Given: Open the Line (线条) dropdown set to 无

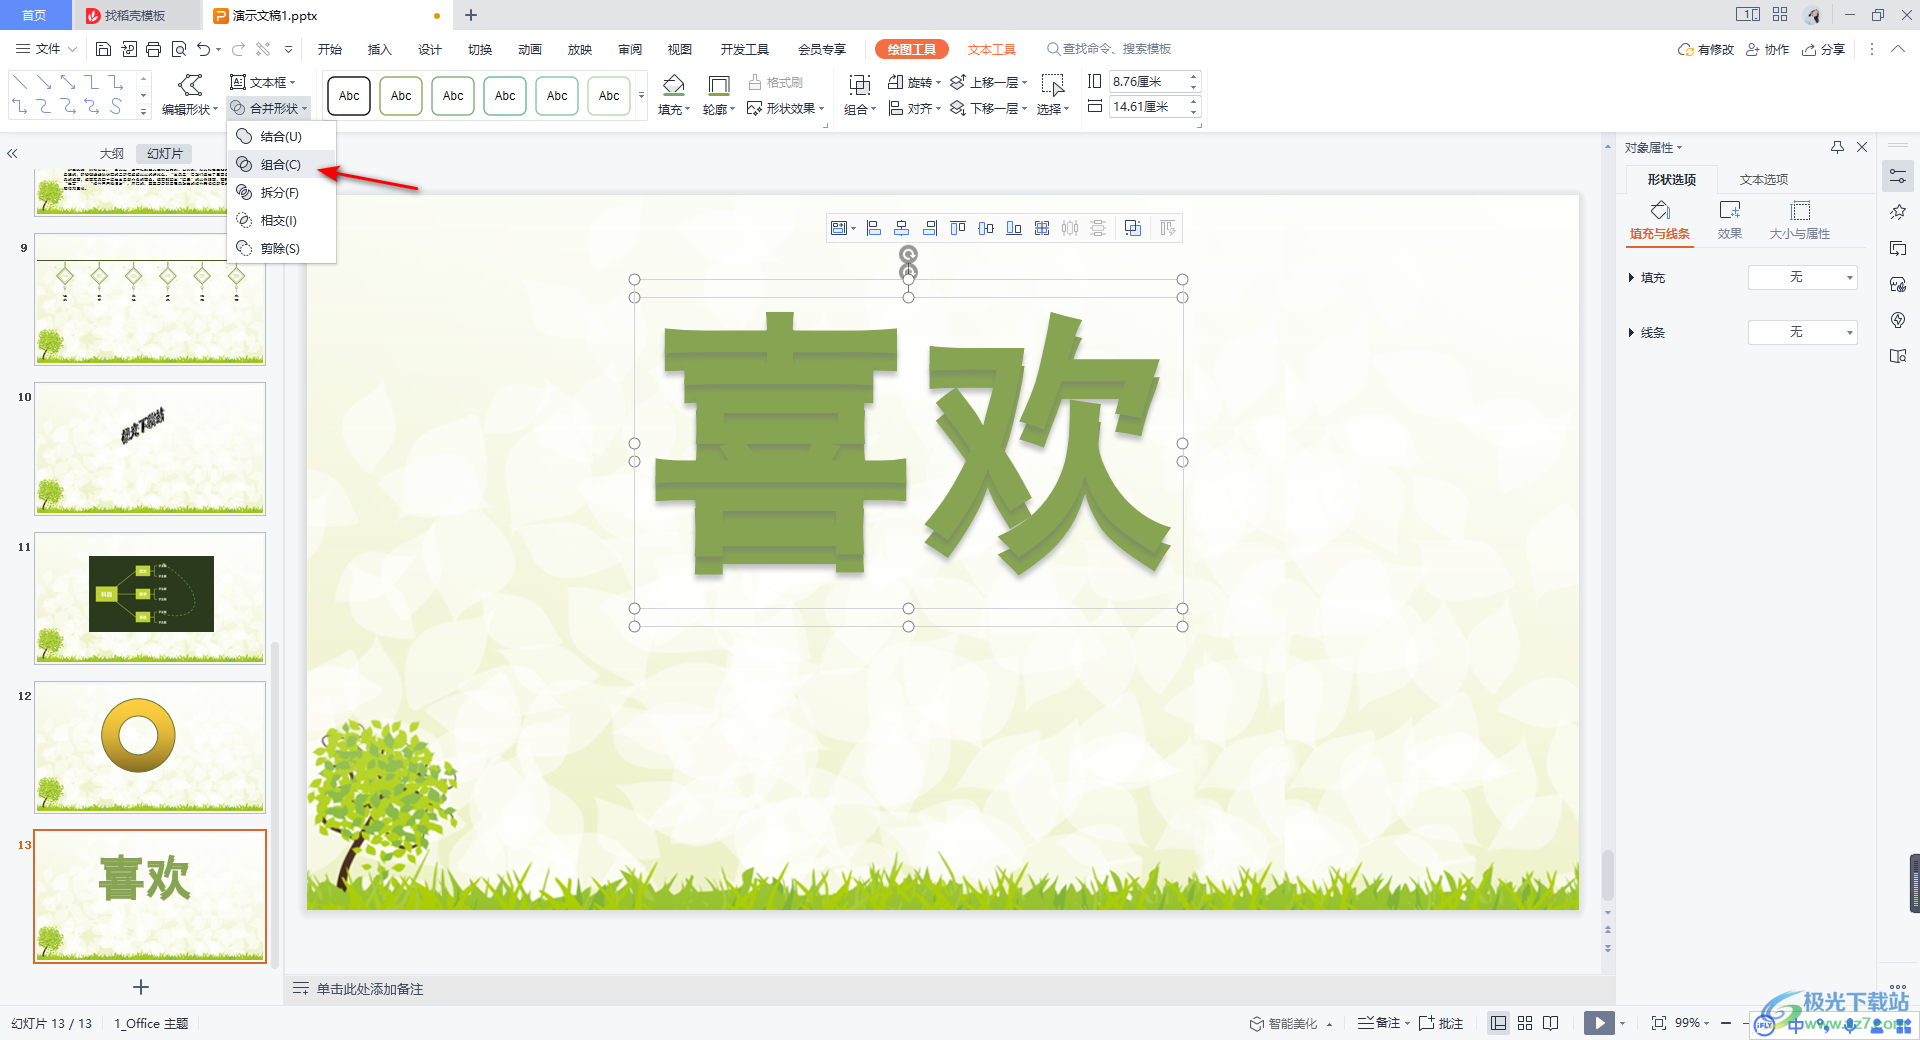Looking at the screenshot, I should [1802, 332].
